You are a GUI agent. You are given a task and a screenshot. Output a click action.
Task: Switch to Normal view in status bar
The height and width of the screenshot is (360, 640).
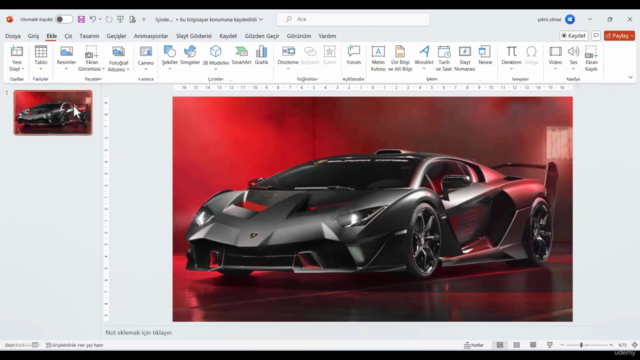500,345
